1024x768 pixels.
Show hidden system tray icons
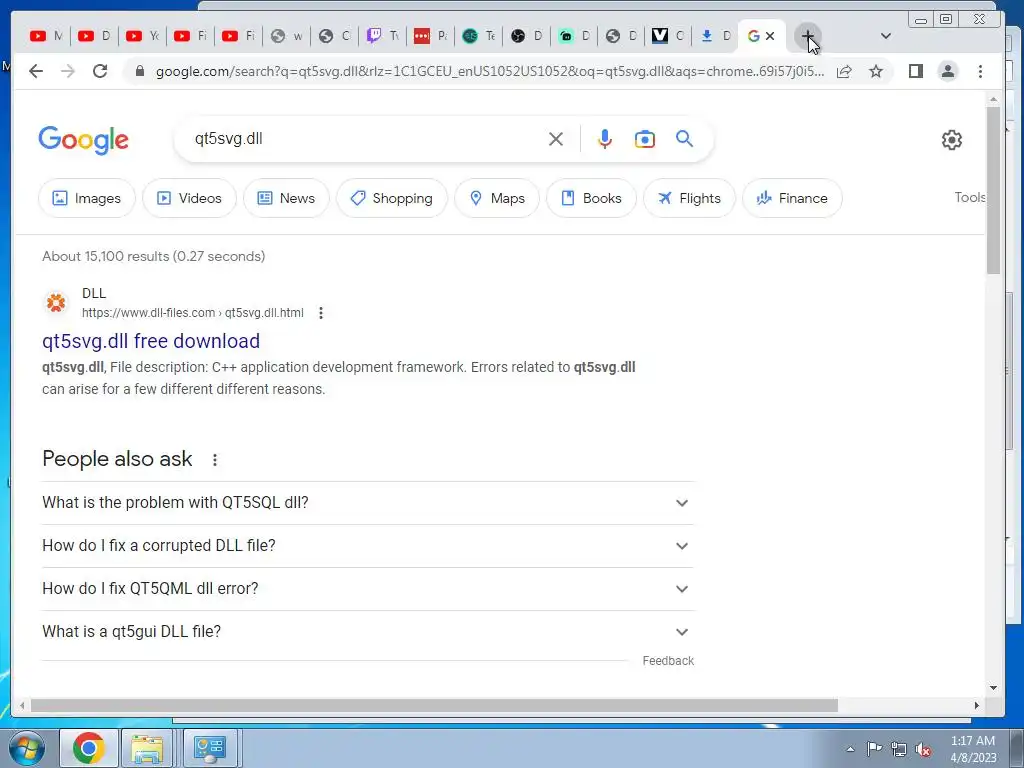pyautogui.click(x=850, y=749)
